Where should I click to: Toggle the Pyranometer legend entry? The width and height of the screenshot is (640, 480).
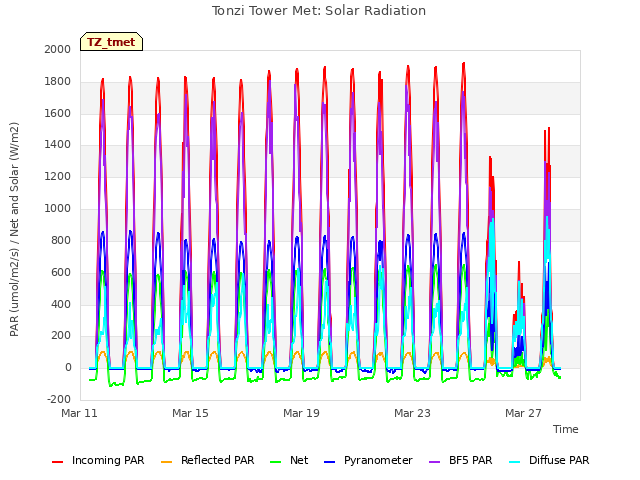[x=368, y=461]
